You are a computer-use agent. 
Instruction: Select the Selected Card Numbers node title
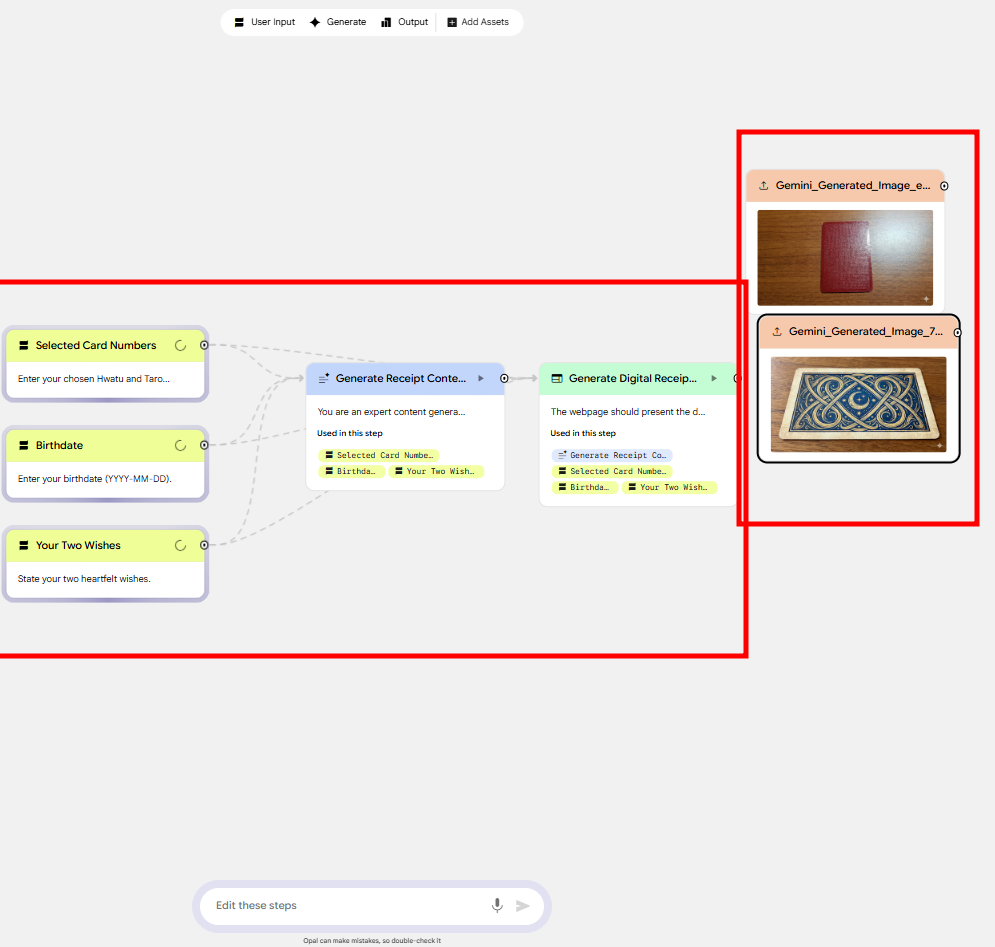point(96,345)
